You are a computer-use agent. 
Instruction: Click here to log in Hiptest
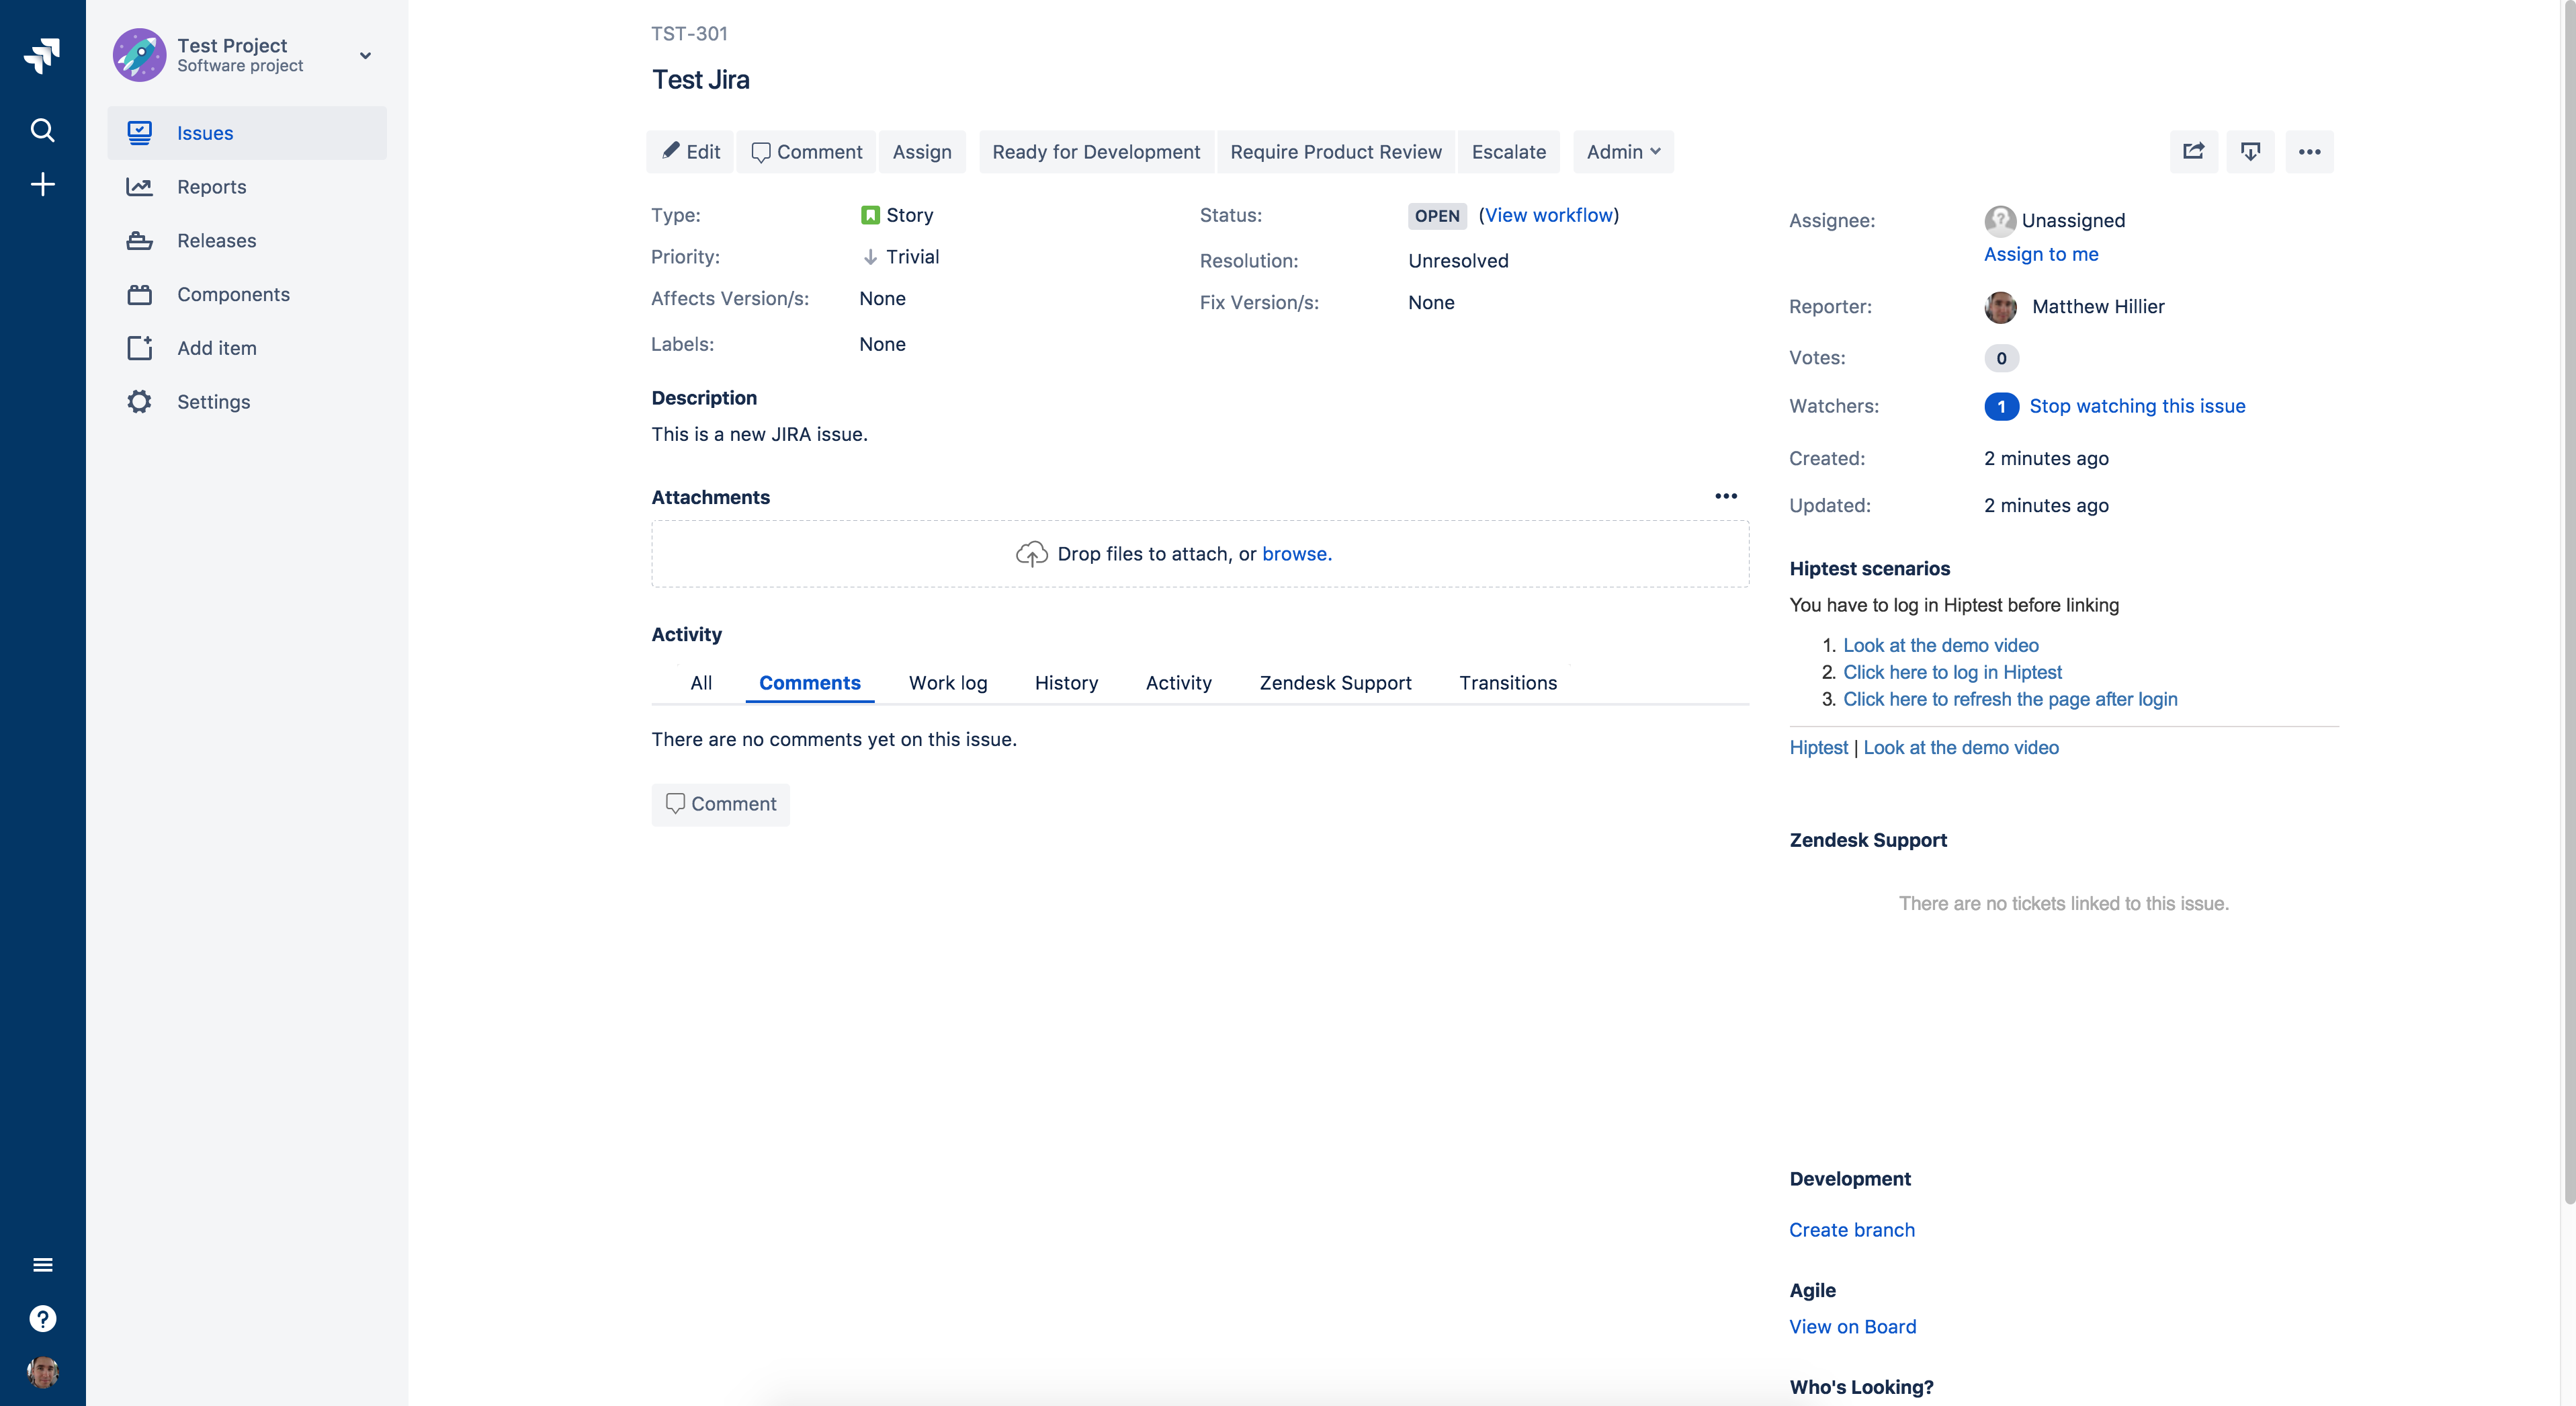point(1952,672)
